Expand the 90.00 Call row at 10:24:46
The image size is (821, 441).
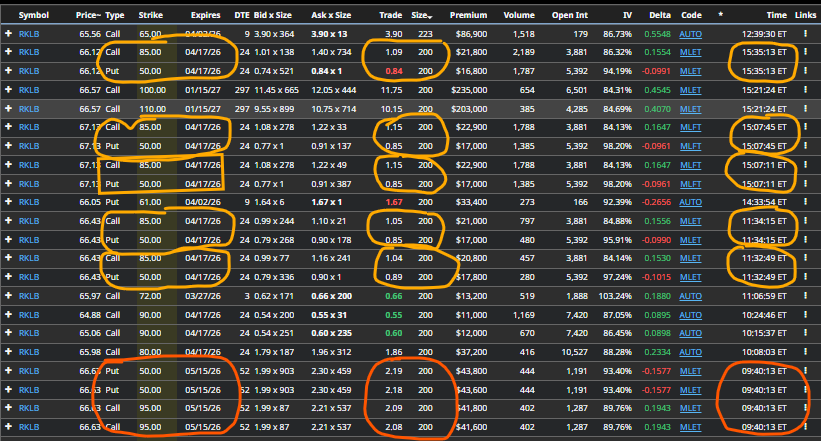click(x=8, y=315)
